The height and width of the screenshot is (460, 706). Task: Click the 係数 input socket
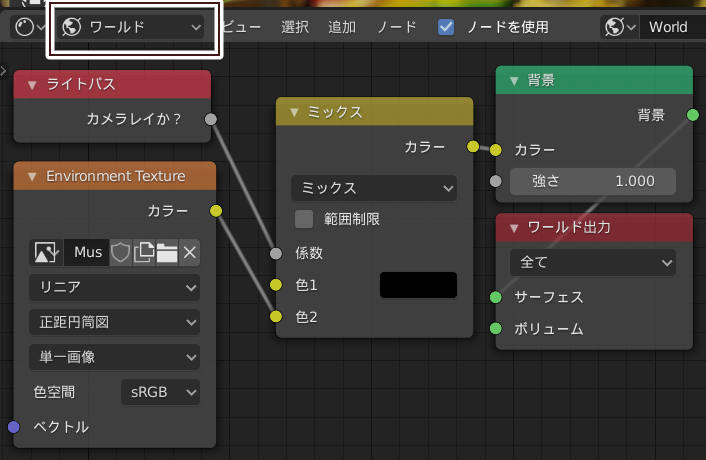tap(276, 253)
